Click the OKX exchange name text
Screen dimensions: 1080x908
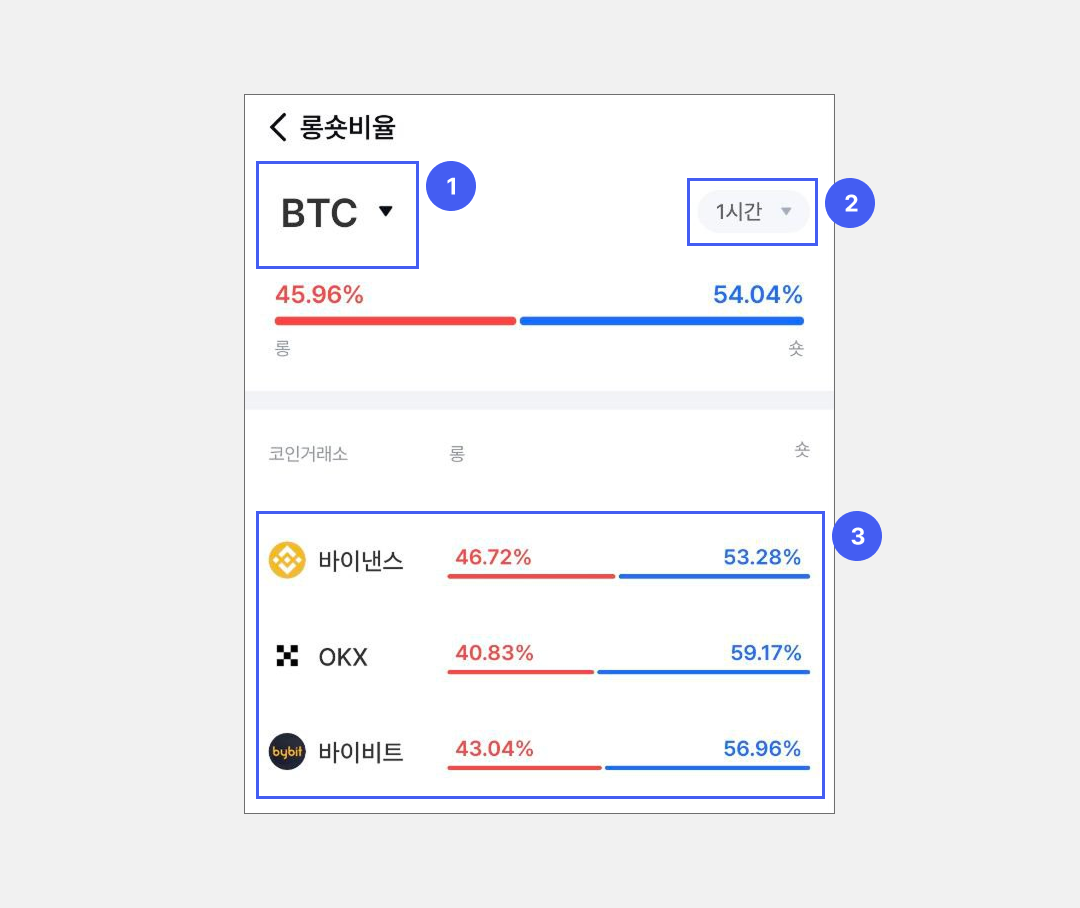click(343, 657)
